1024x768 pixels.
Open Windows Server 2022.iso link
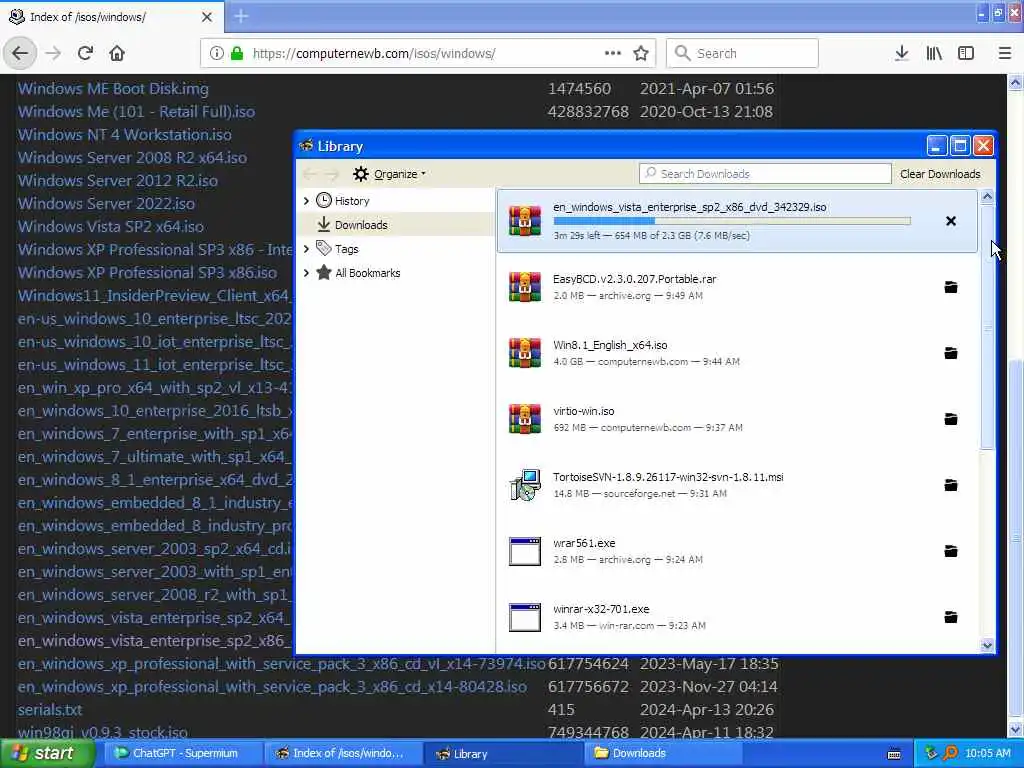[x=106, y=204]
